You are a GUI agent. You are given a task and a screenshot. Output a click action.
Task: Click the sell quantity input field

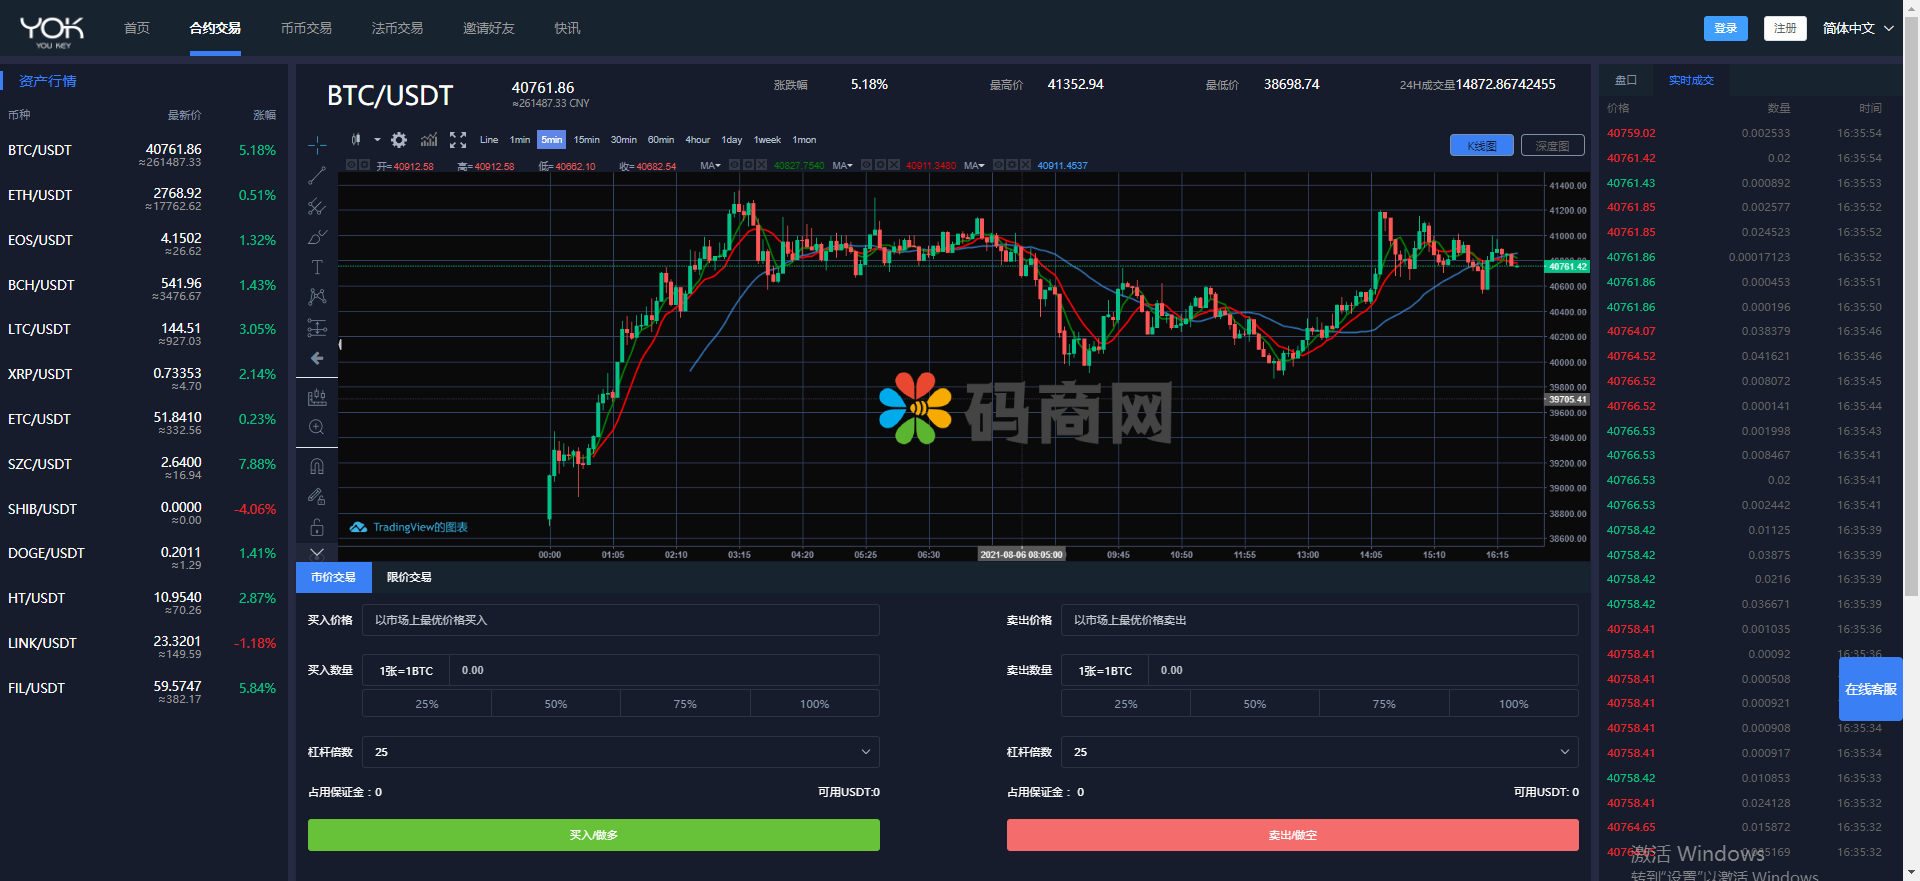pos(1362,670)
